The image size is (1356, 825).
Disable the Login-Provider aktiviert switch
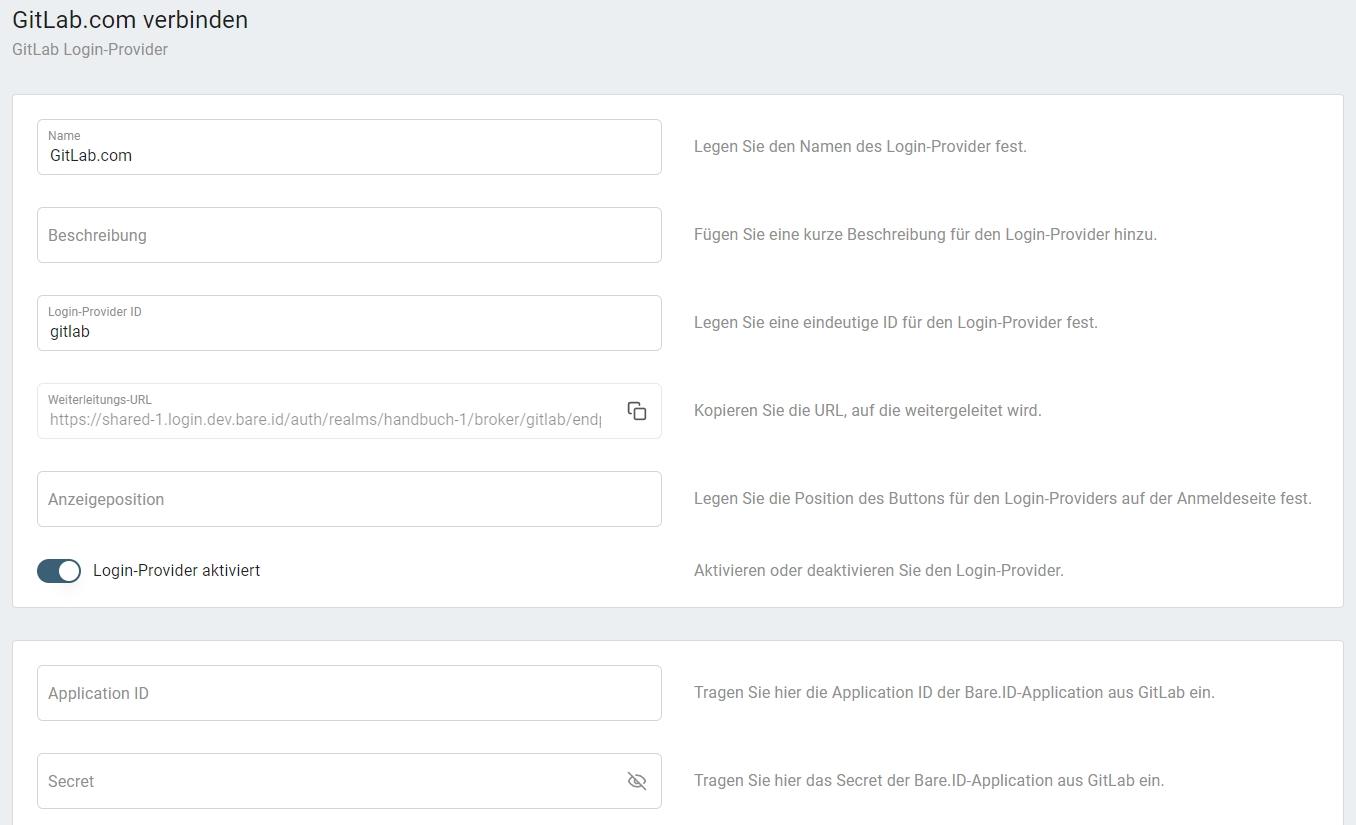click(x=59, y=571)
